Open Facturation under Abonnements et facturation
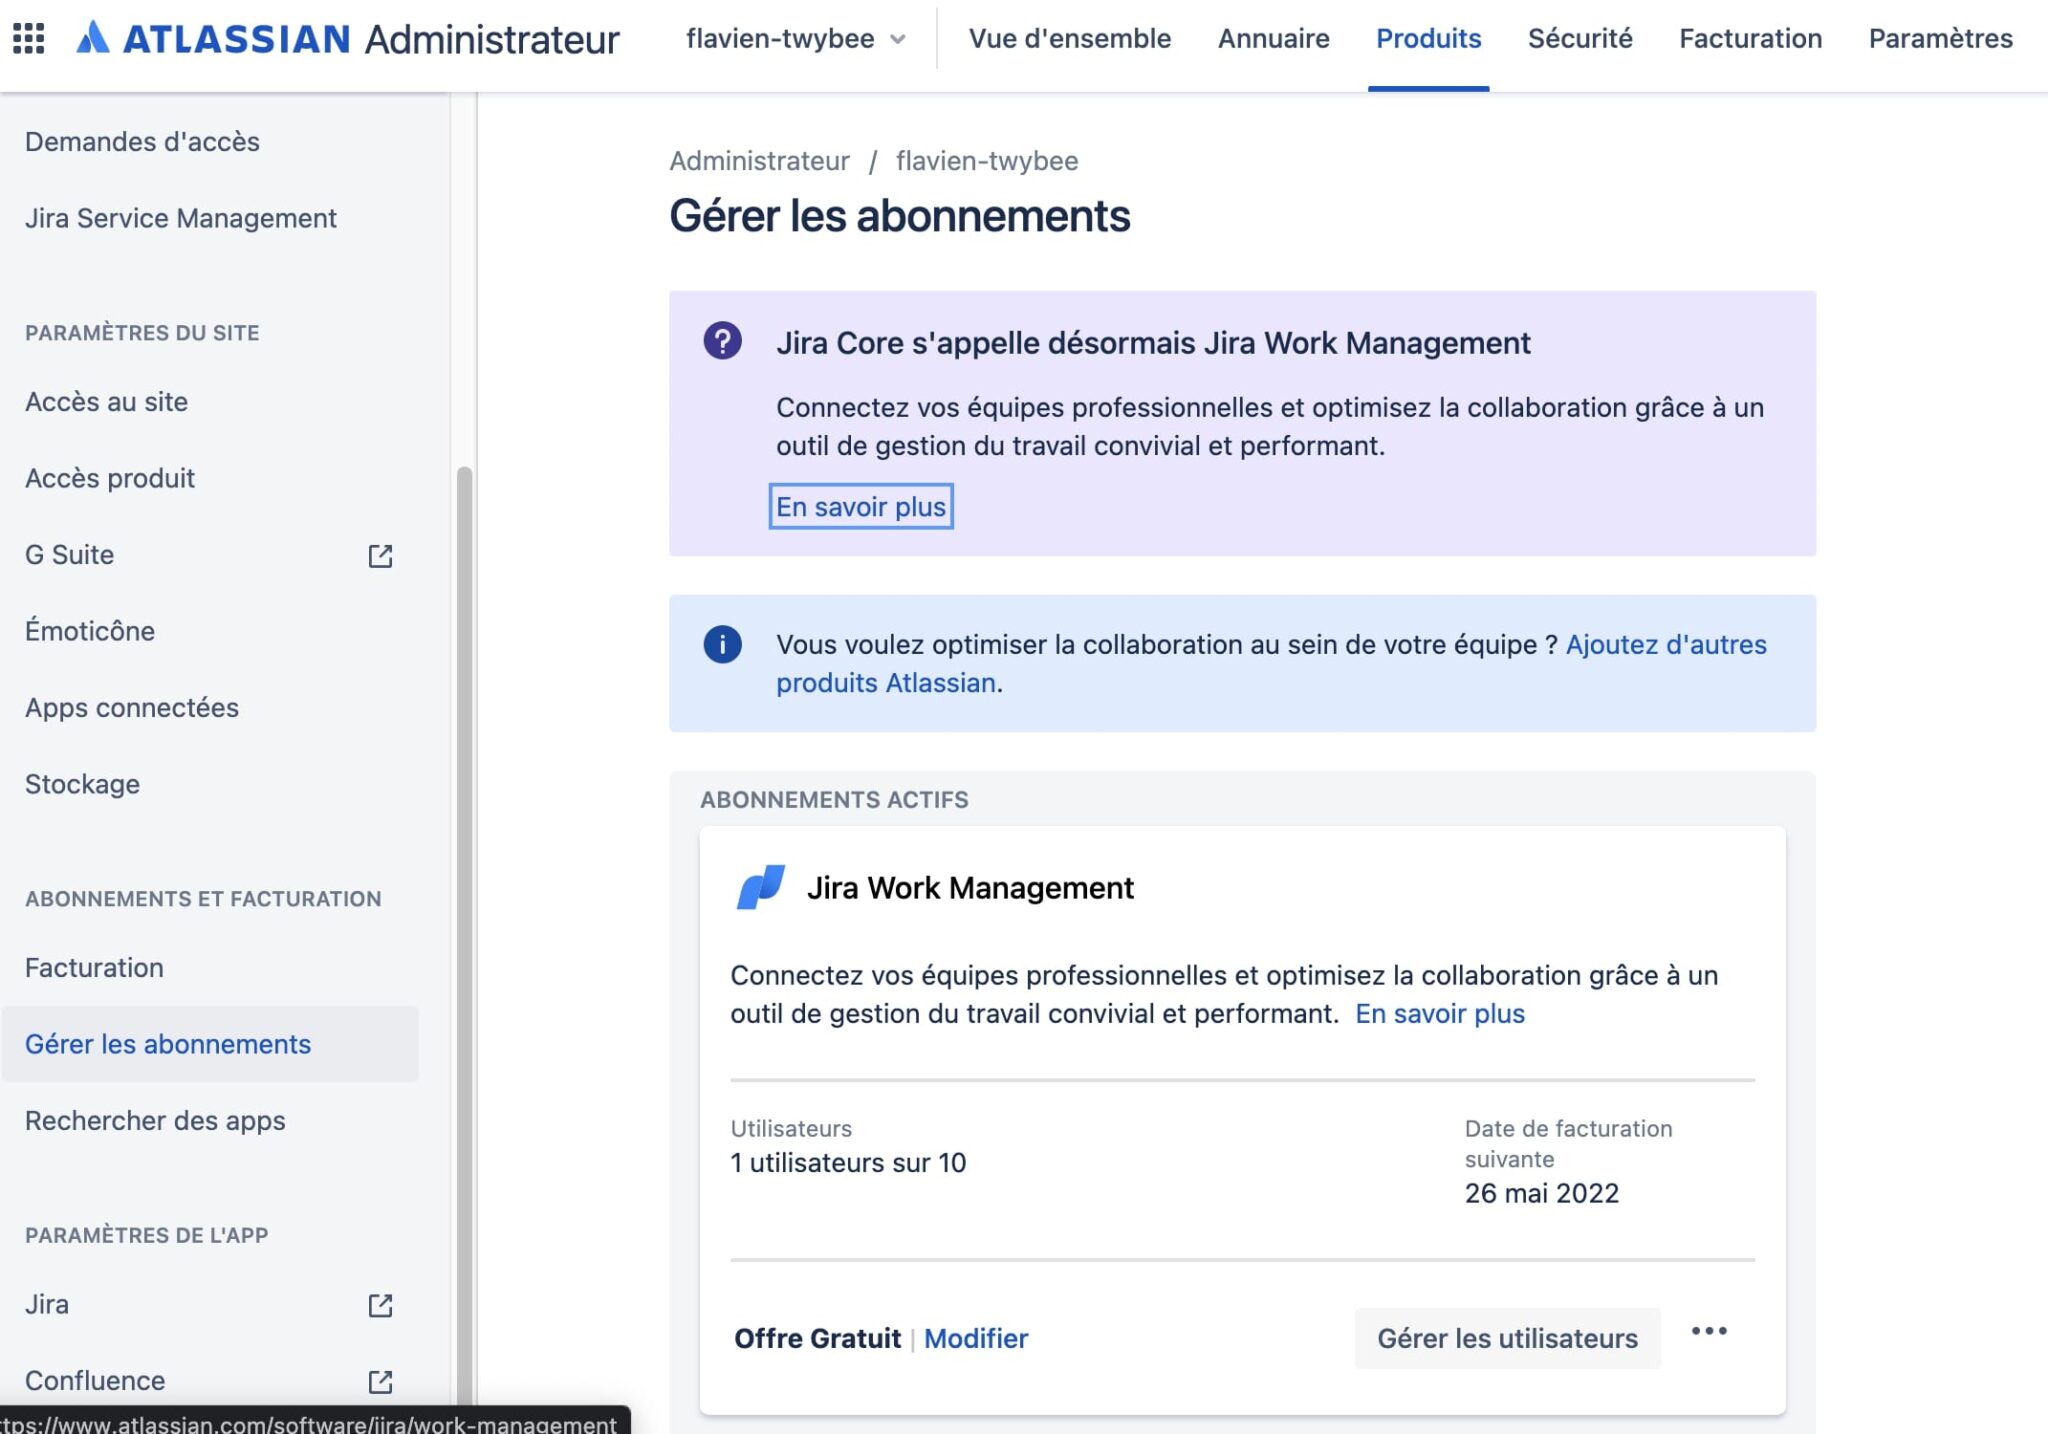 [x=210, y=968]
